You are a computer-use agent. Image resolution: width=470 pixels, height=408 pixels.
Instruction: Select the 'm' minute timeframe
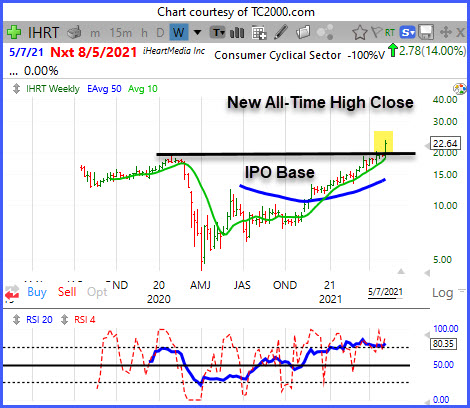coord(95,33)
